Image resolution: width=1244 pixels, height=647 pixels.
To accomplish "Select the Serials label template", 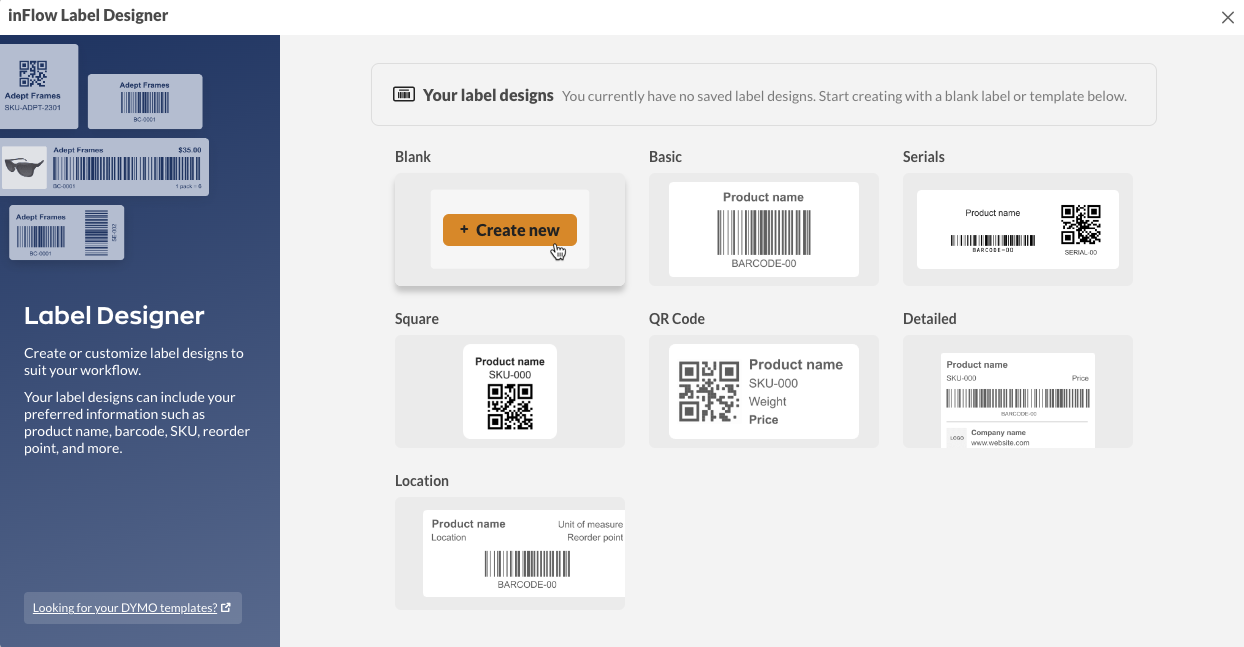I will [x=1017, y=229].
